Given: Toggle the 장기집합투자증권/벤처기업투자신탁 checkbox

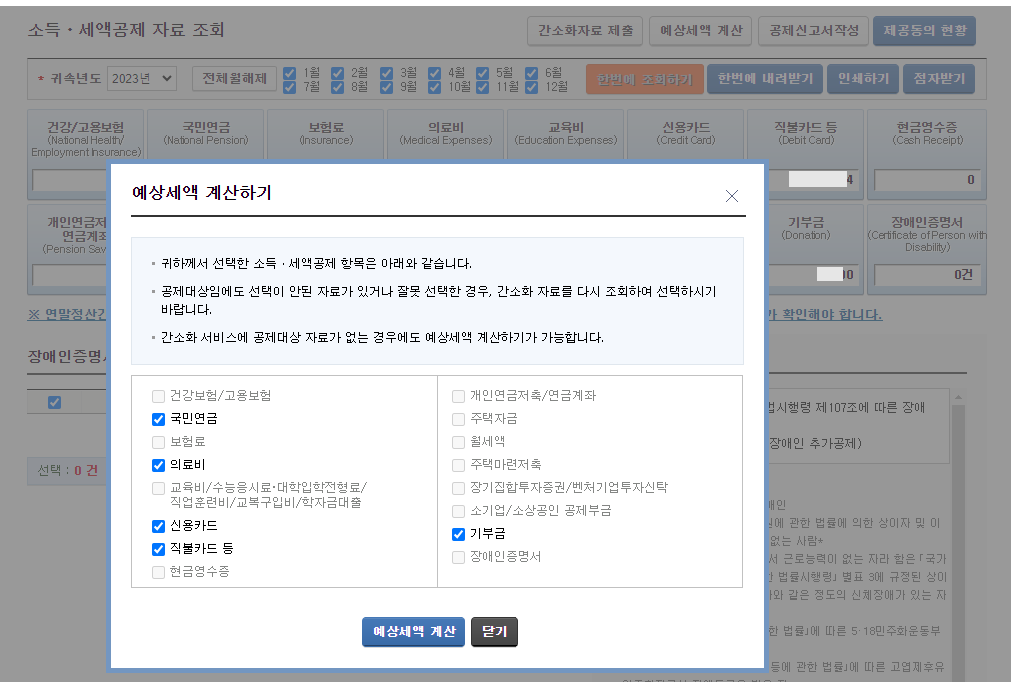Looking at the screenshot, I should (458, 488).
